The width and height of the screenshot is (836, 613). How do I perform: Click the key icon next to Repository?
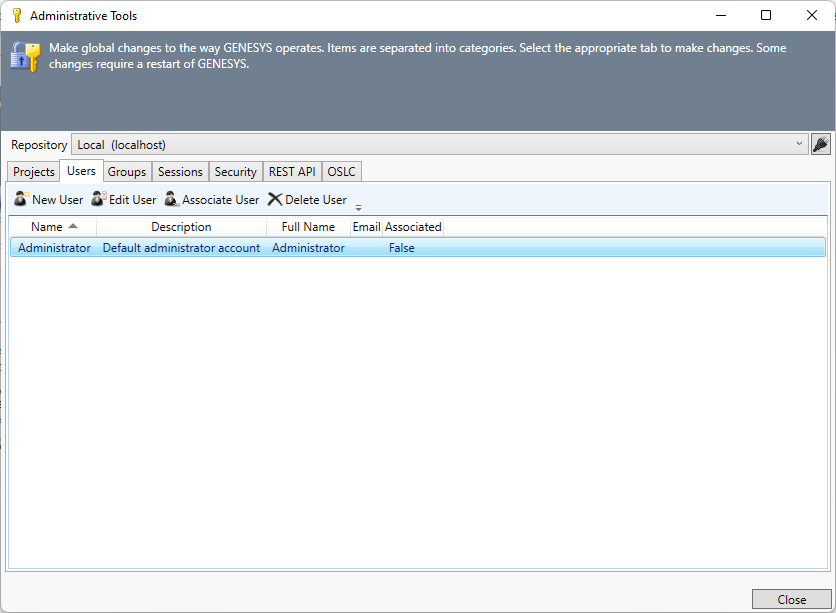click(820, 144)
